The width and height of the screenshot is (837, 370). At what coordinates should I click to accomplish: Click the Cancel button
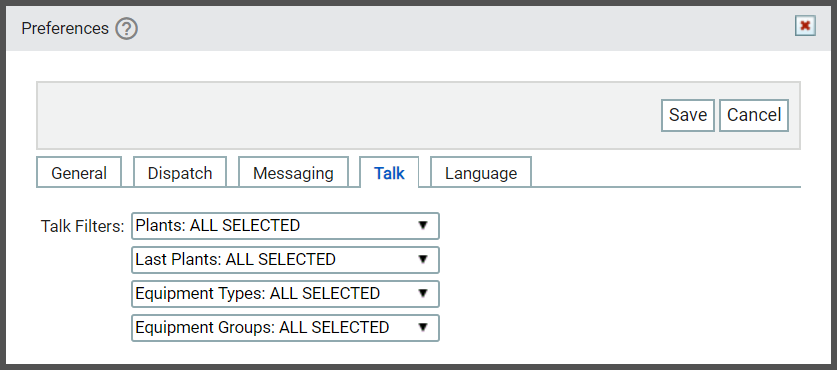click(754, 115)
